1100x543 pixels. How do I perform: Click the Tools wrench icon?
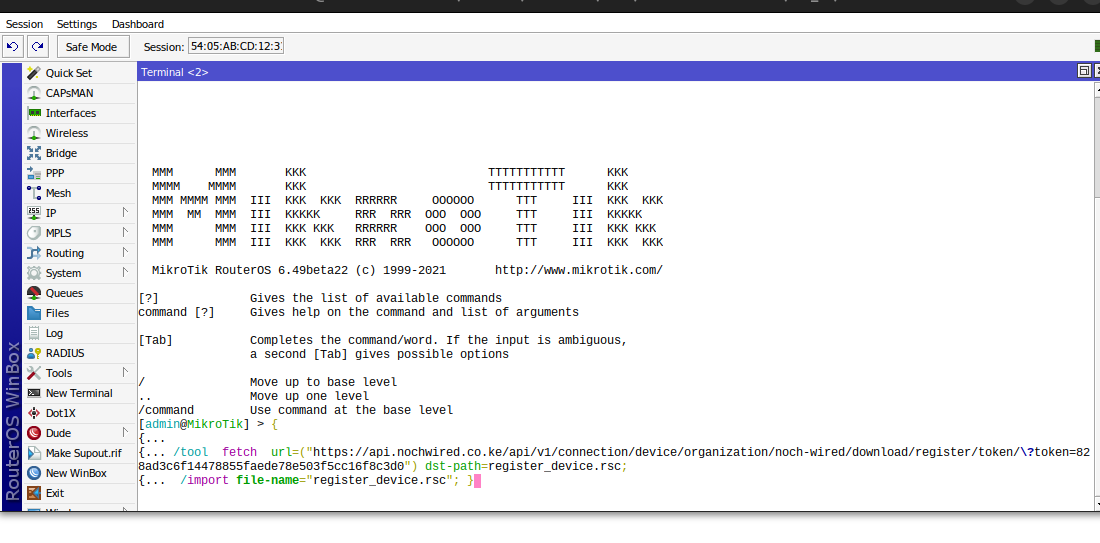34,373
